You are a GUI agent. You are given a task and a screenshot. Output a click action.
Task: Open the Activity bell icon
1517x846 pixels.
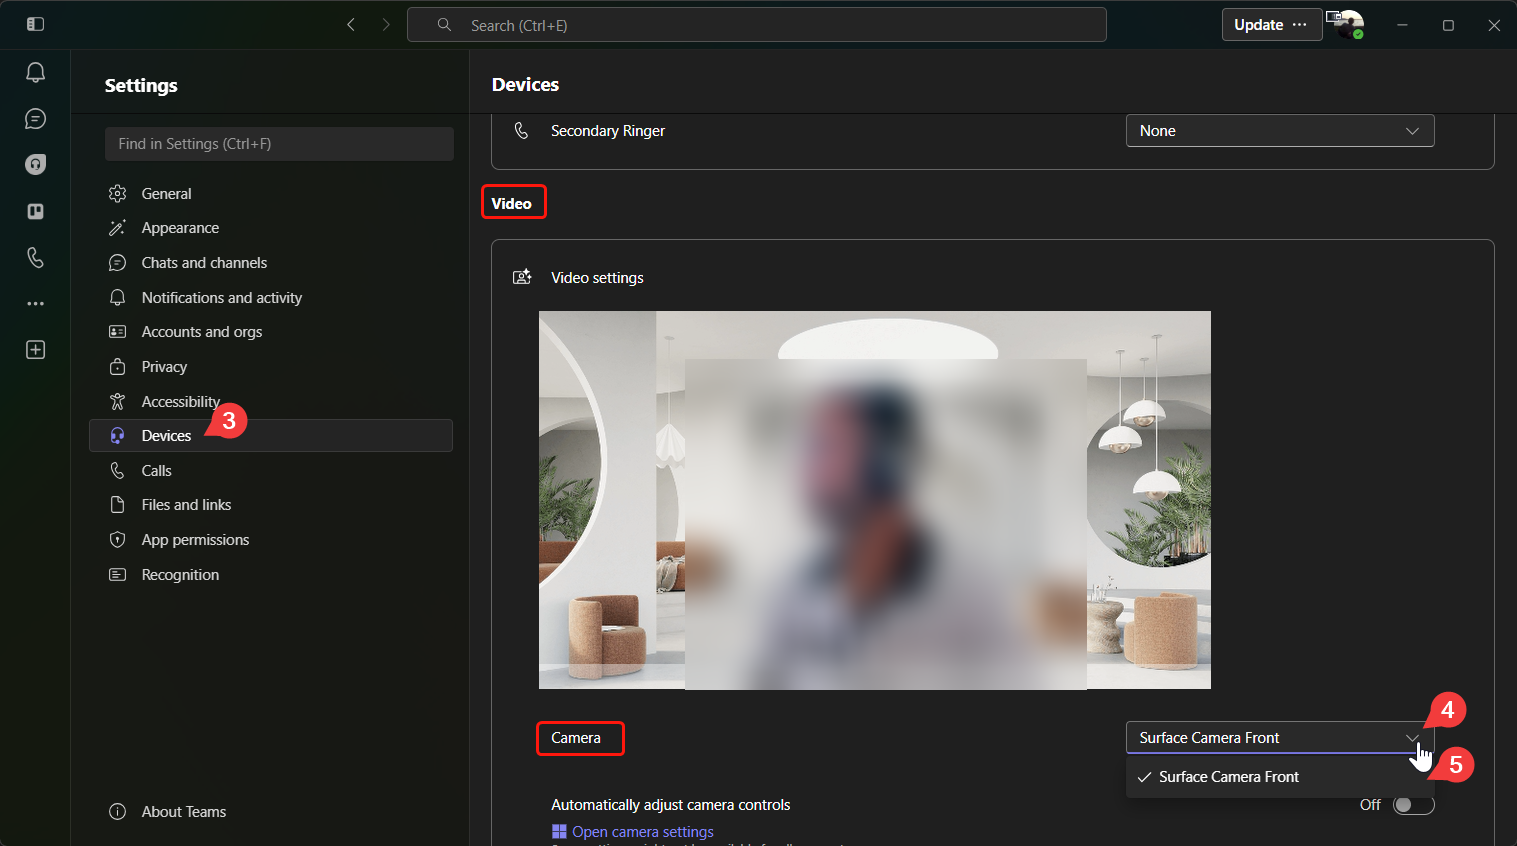[35, 72]
